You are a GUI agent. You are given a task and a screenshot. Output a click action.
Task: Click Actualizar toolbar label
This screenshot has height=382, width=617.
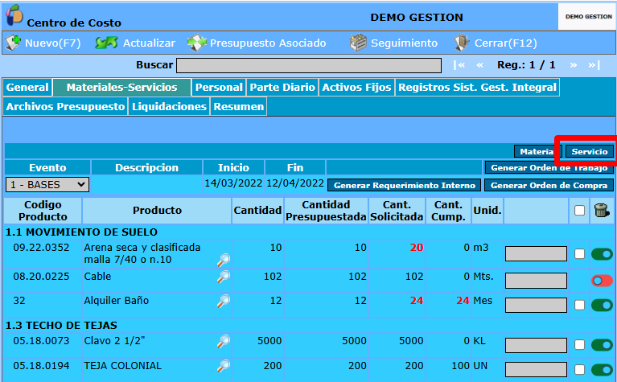(149, 43)
